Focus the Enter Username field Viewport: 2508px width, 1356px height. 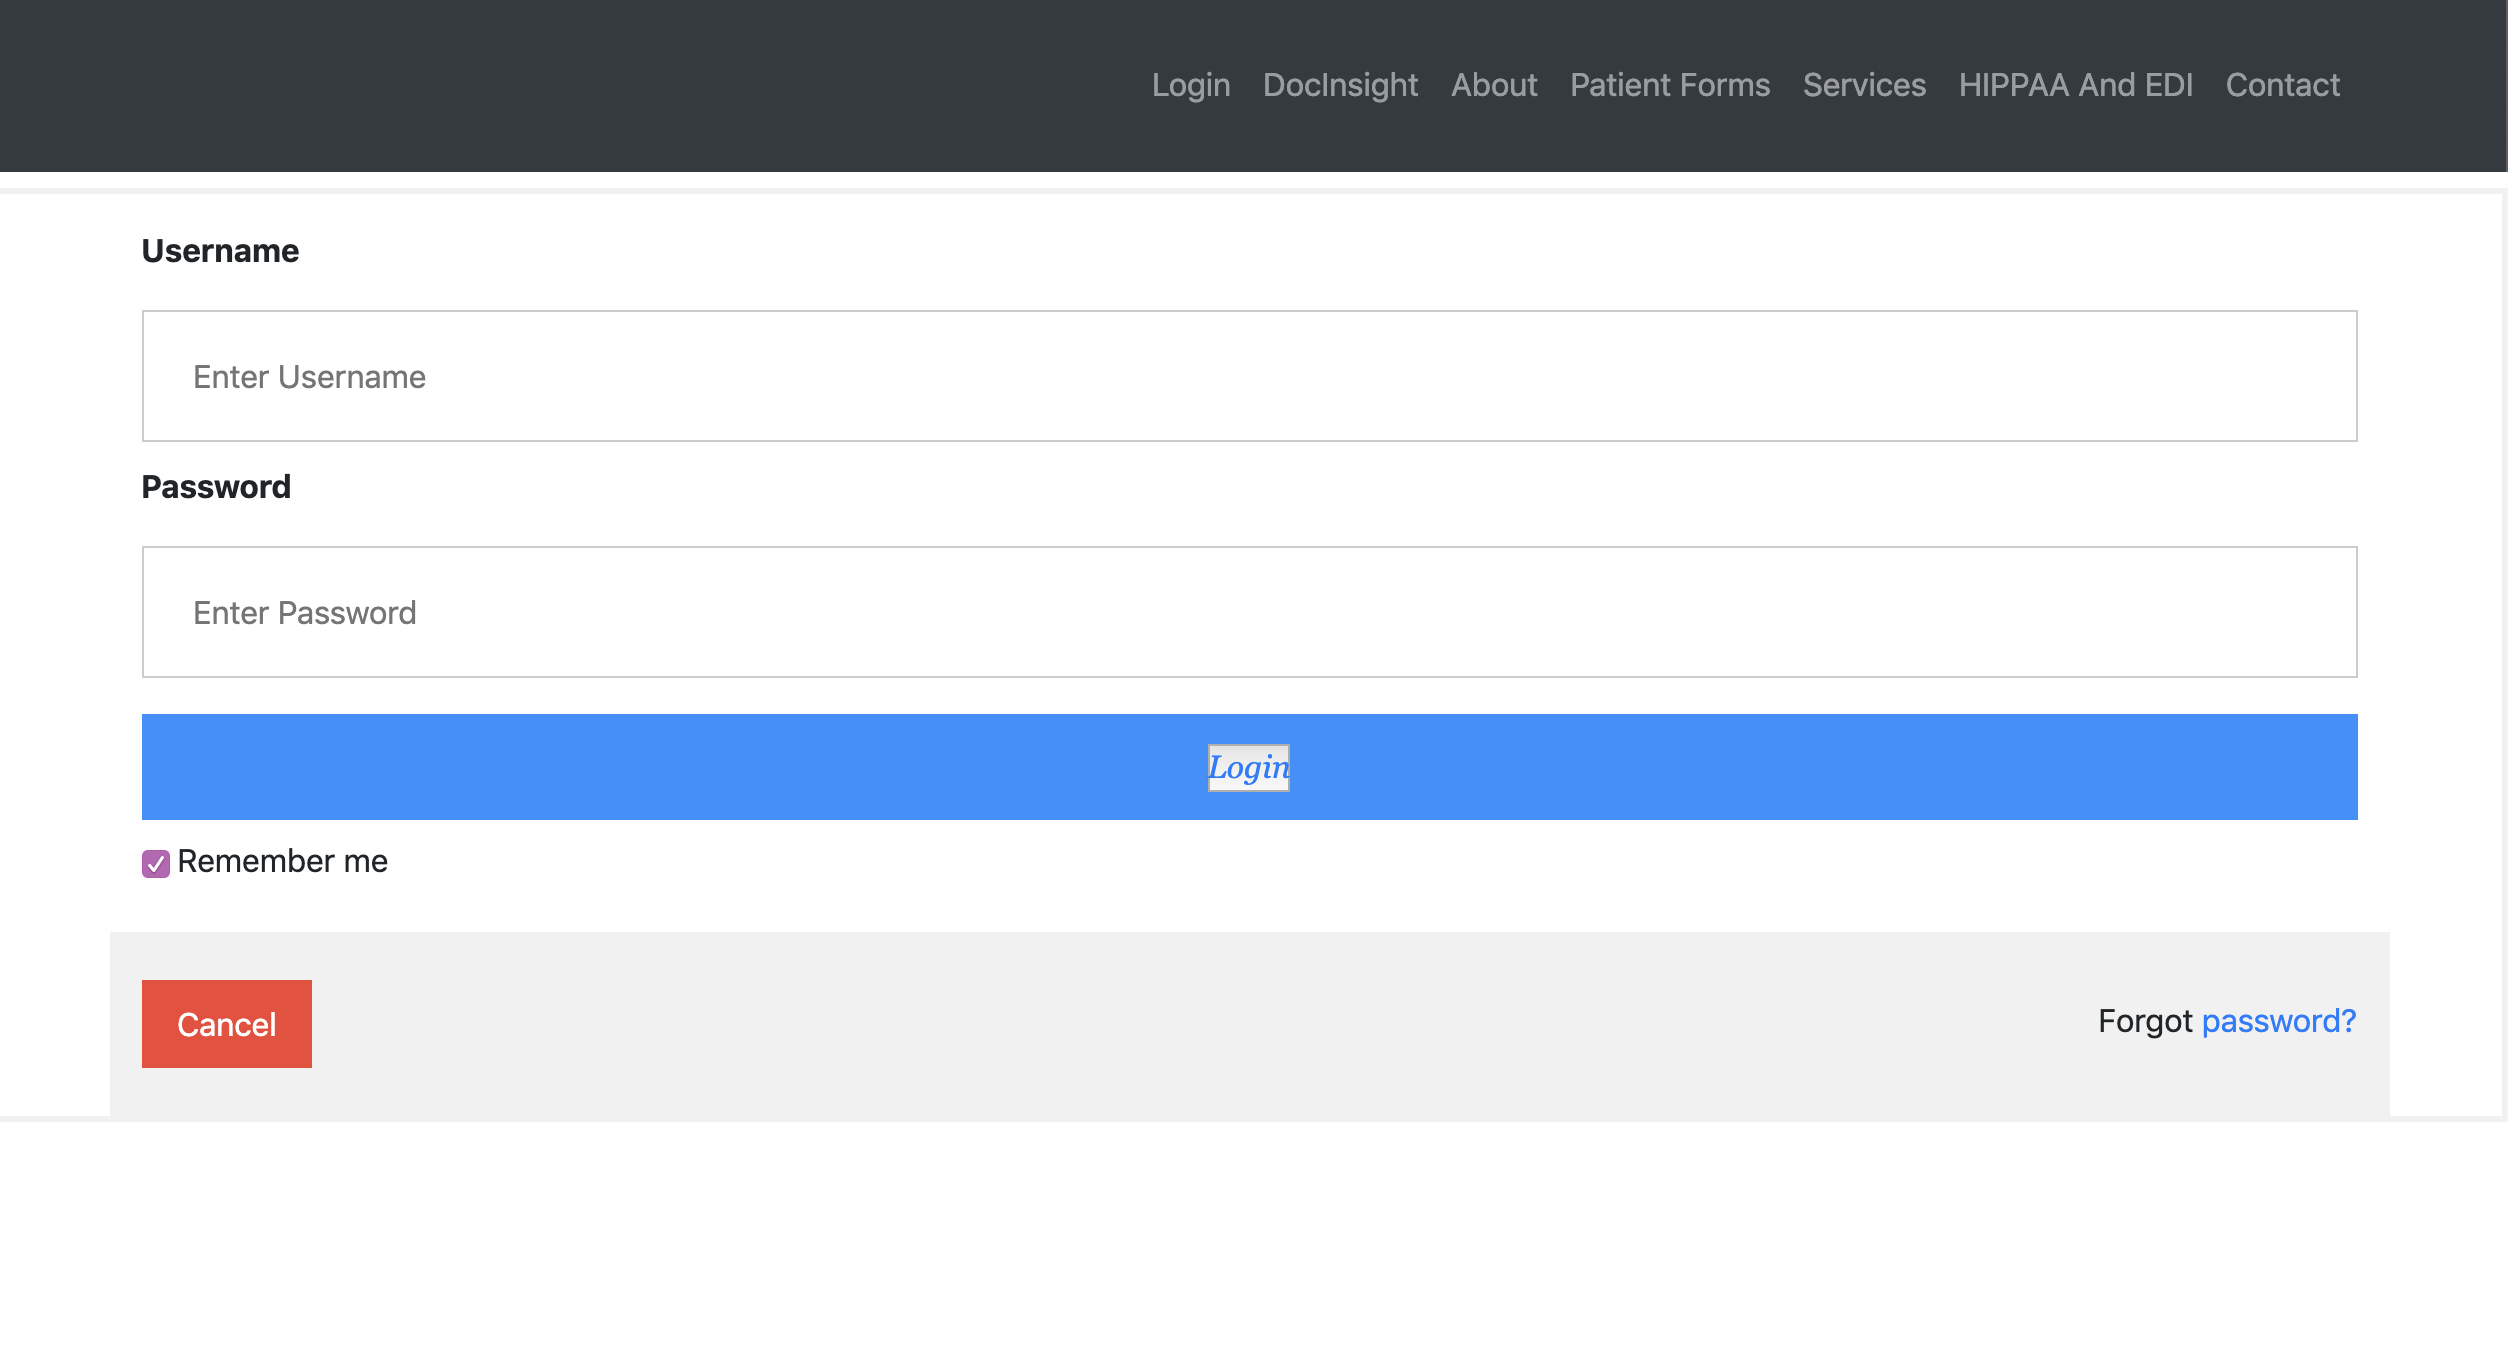tap(1249, 376)
